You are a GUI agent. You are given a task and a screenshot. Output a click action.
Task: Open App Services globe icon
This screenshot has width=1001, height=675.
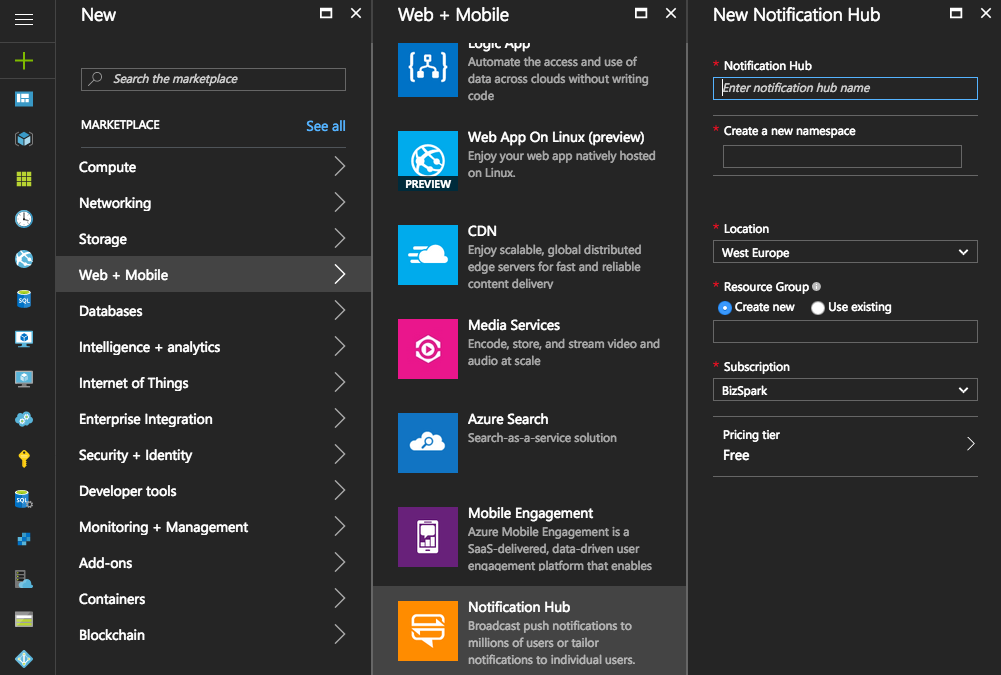pyautogui.click(x=24, y=259)
